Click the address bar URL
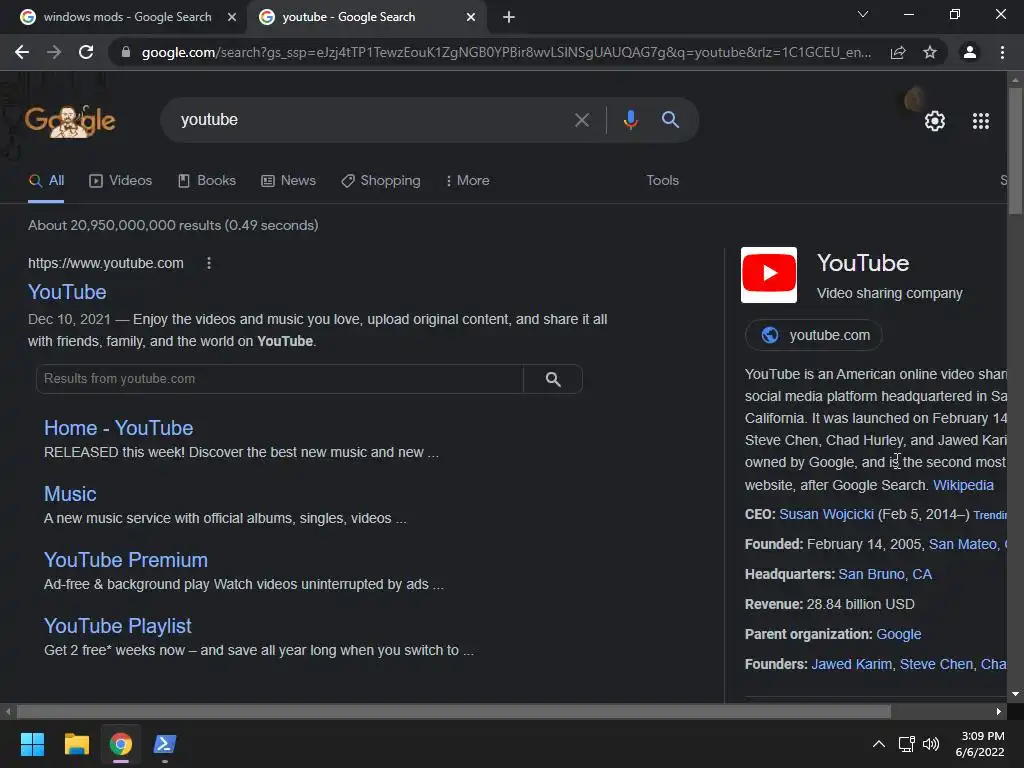 [506, 52]
